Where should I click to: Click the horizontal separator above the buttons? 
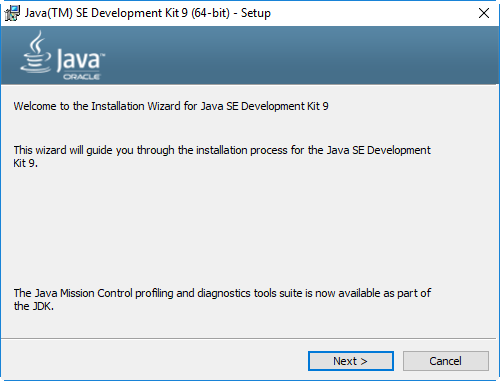249,339
